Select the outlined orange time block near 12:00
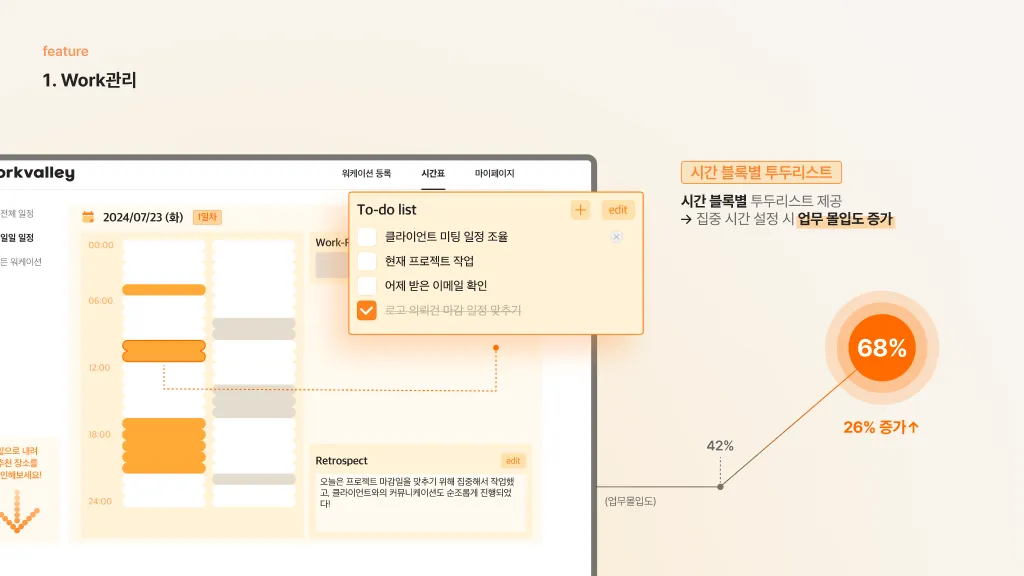The image size is (1024, 576). click(x=164, y=351)
